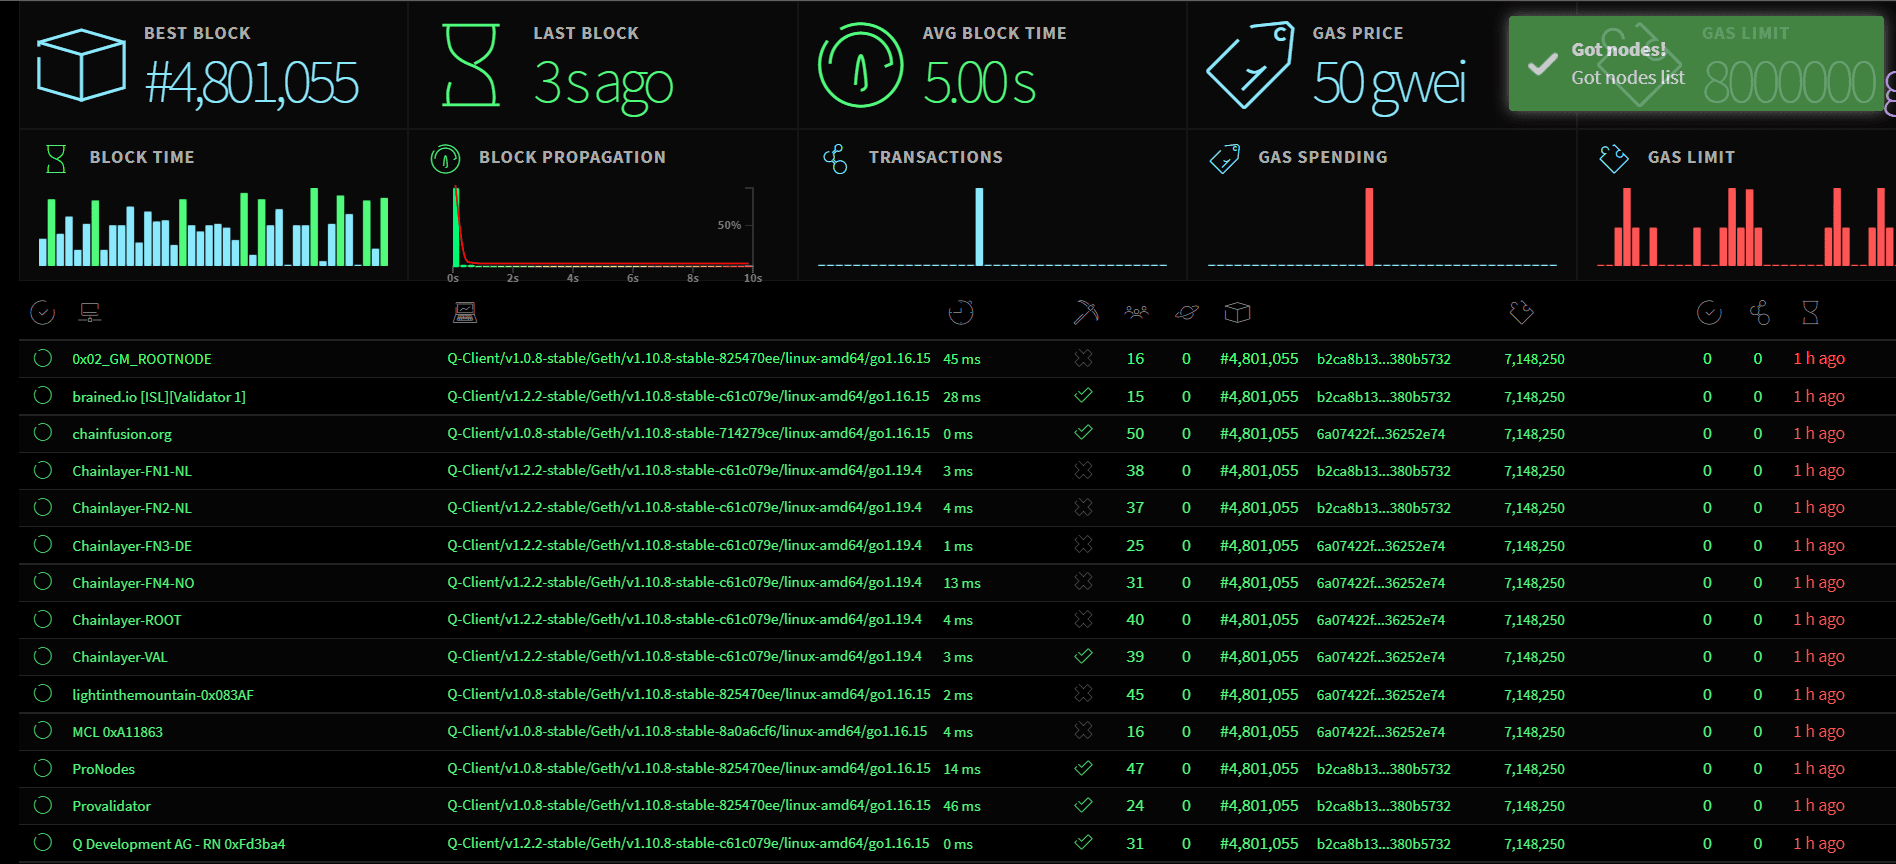Pin the chainfusion.org node
This screenshot has width=1896, height=864.
pyautogui.click(x=43, y=433)
